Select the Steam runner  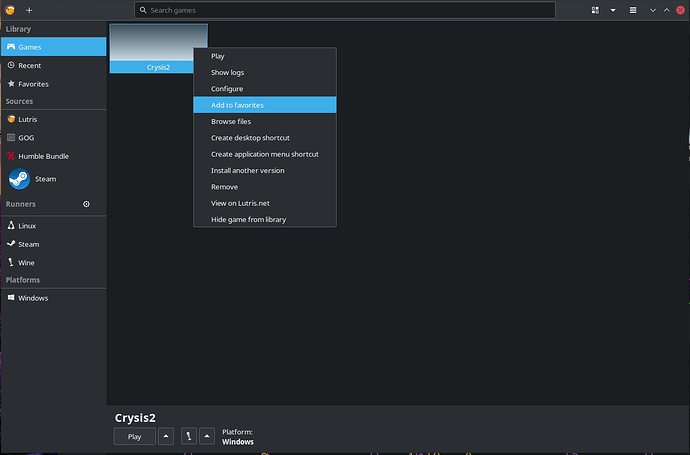click(x=54, y=244)
